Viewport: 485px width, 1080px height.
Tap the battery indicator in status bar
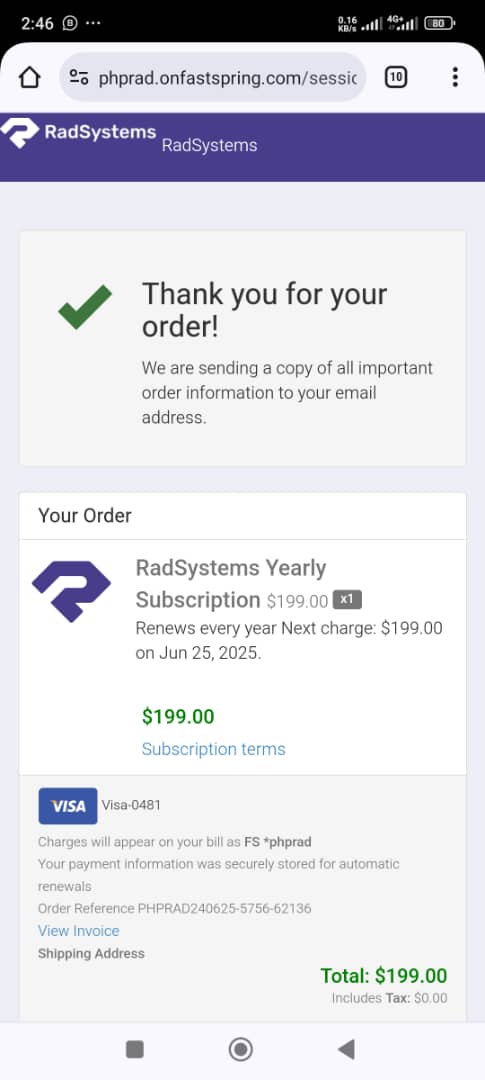coord(439,23)
